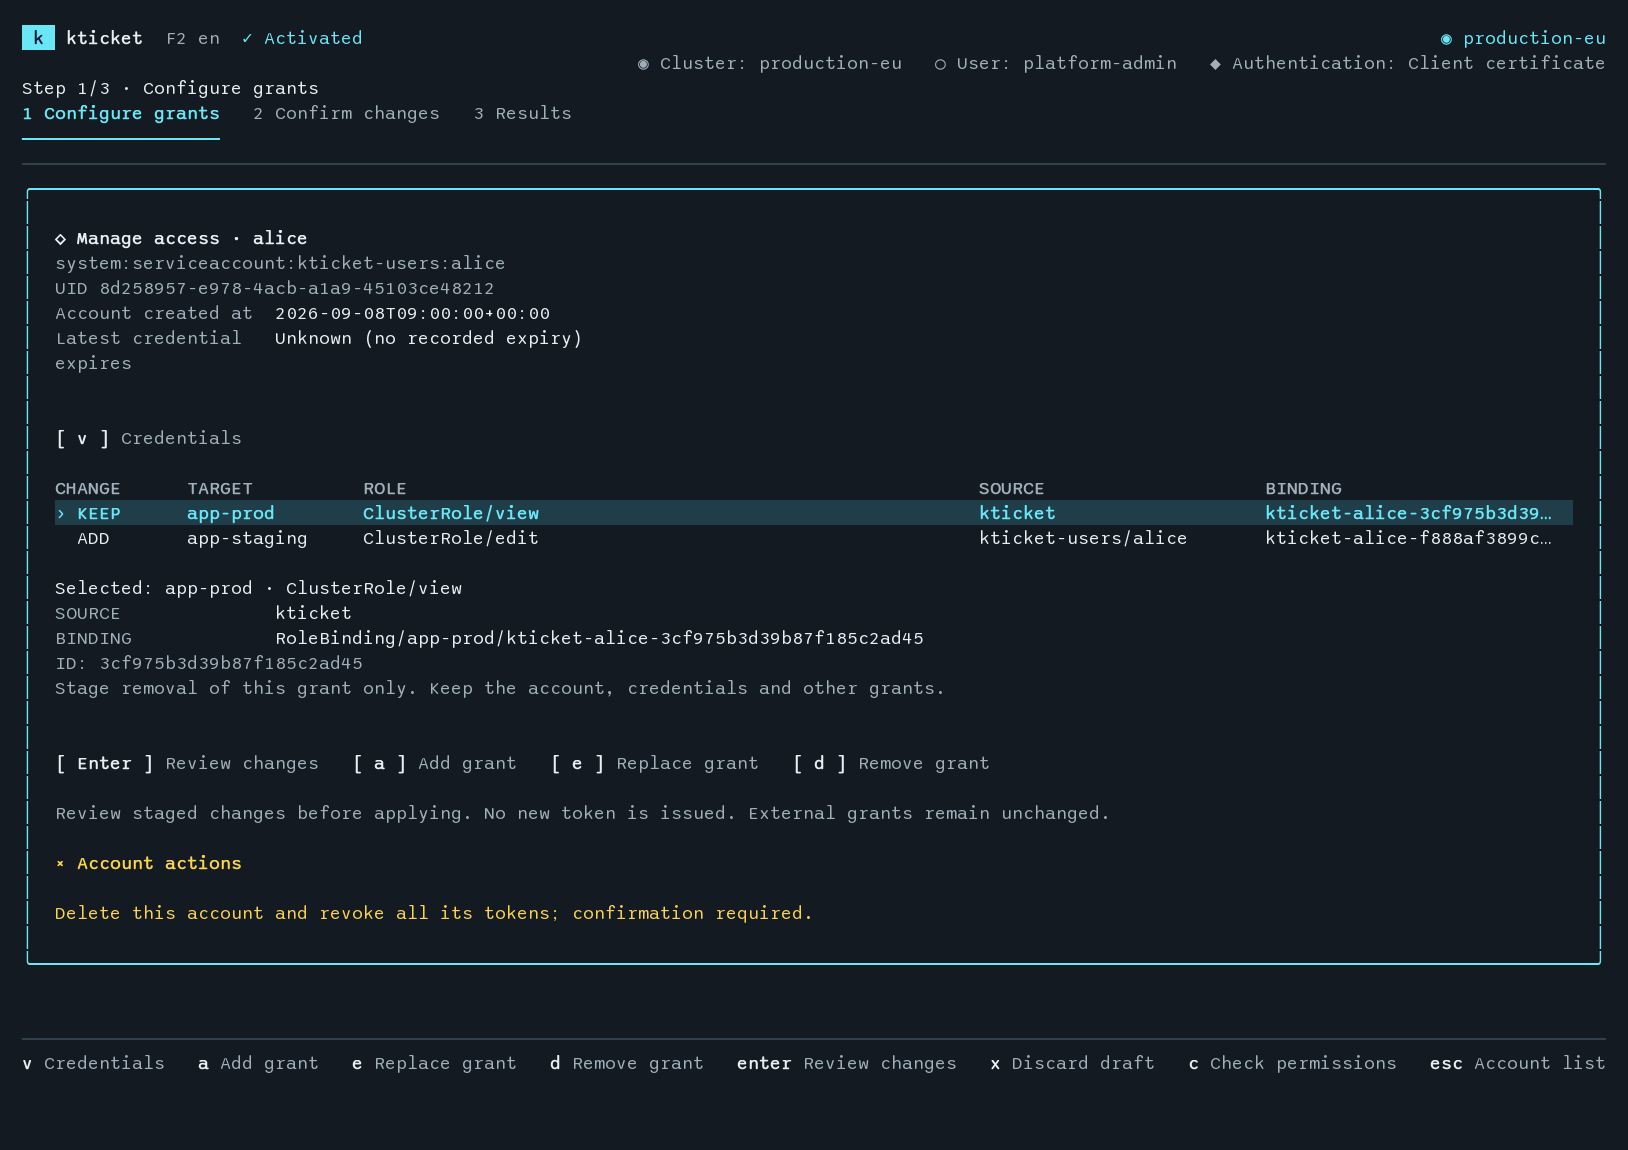The image size is (1628, 1150).
Task: Click the full RoleBinding/app-prod path
Action: (600, 638)
